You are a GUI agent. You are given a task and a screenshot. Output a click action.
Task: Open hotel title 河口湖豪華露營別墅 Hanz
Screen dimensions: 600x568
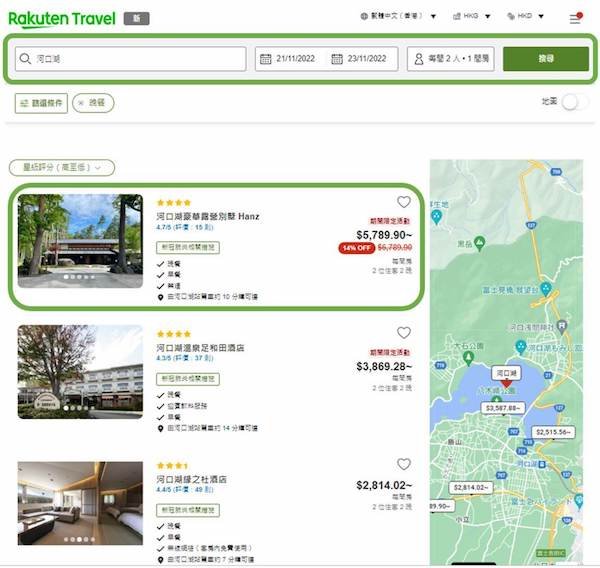pos(207,216)
